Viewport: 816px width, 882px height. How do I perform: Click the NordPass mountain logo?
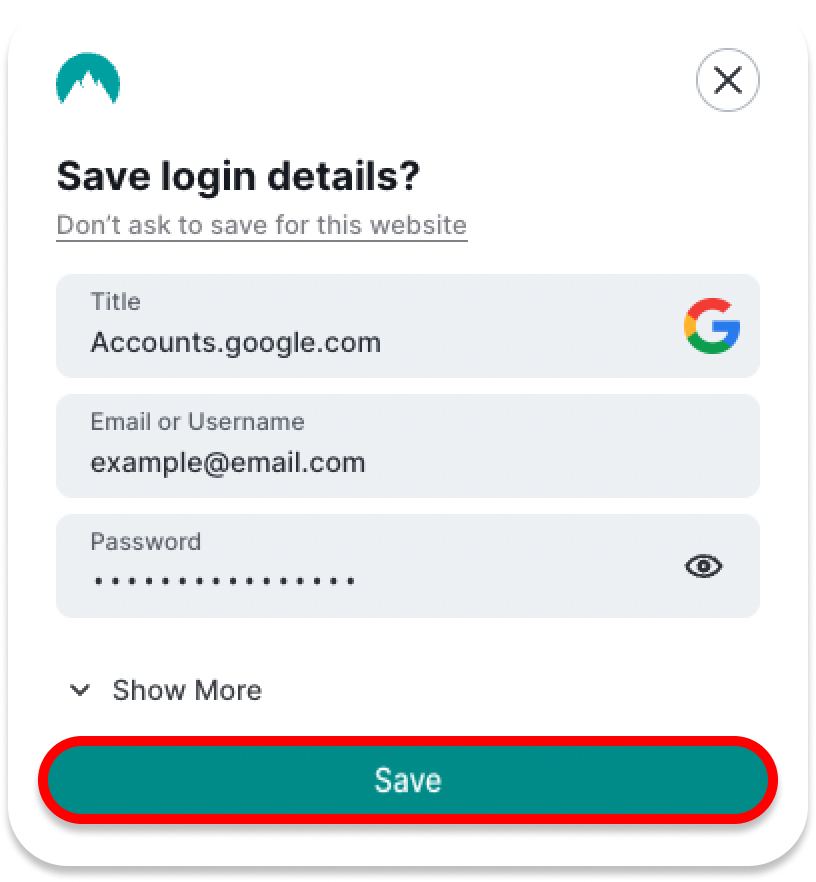[88, 78]
